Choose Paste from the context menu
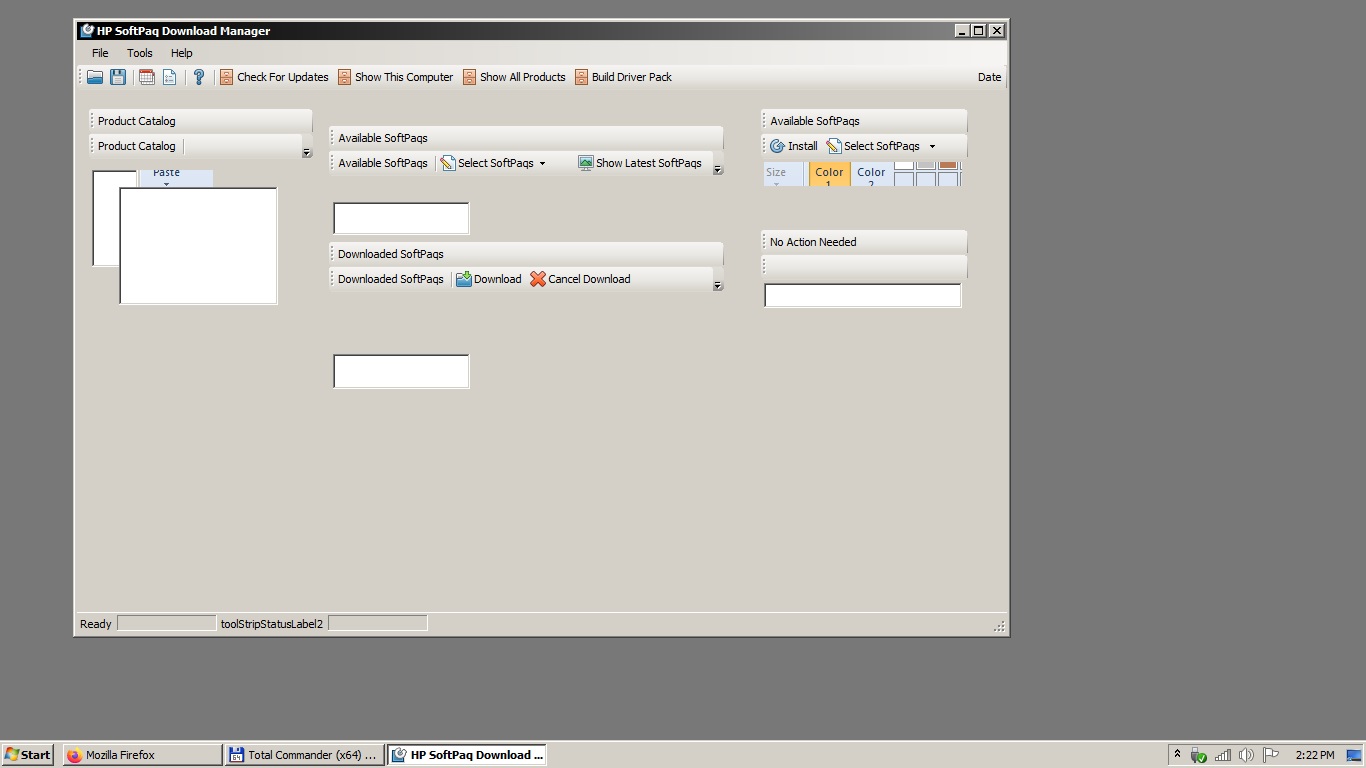Image resolution: width=1366 pixels, height=768 pixels. (166, 172)
